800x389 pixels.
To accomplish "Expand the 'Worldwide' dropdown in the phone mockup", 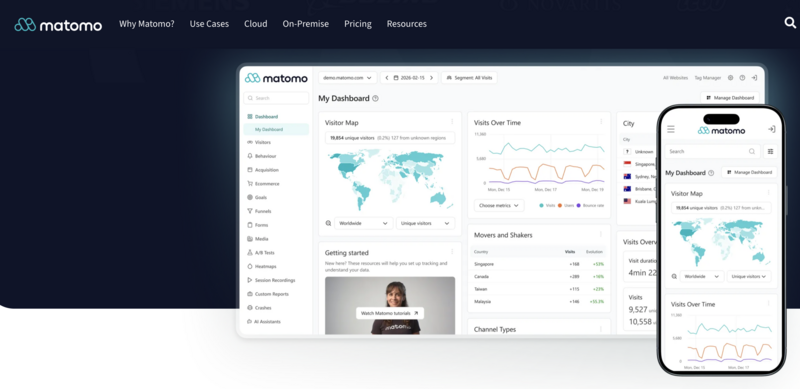I will (702, 276).
